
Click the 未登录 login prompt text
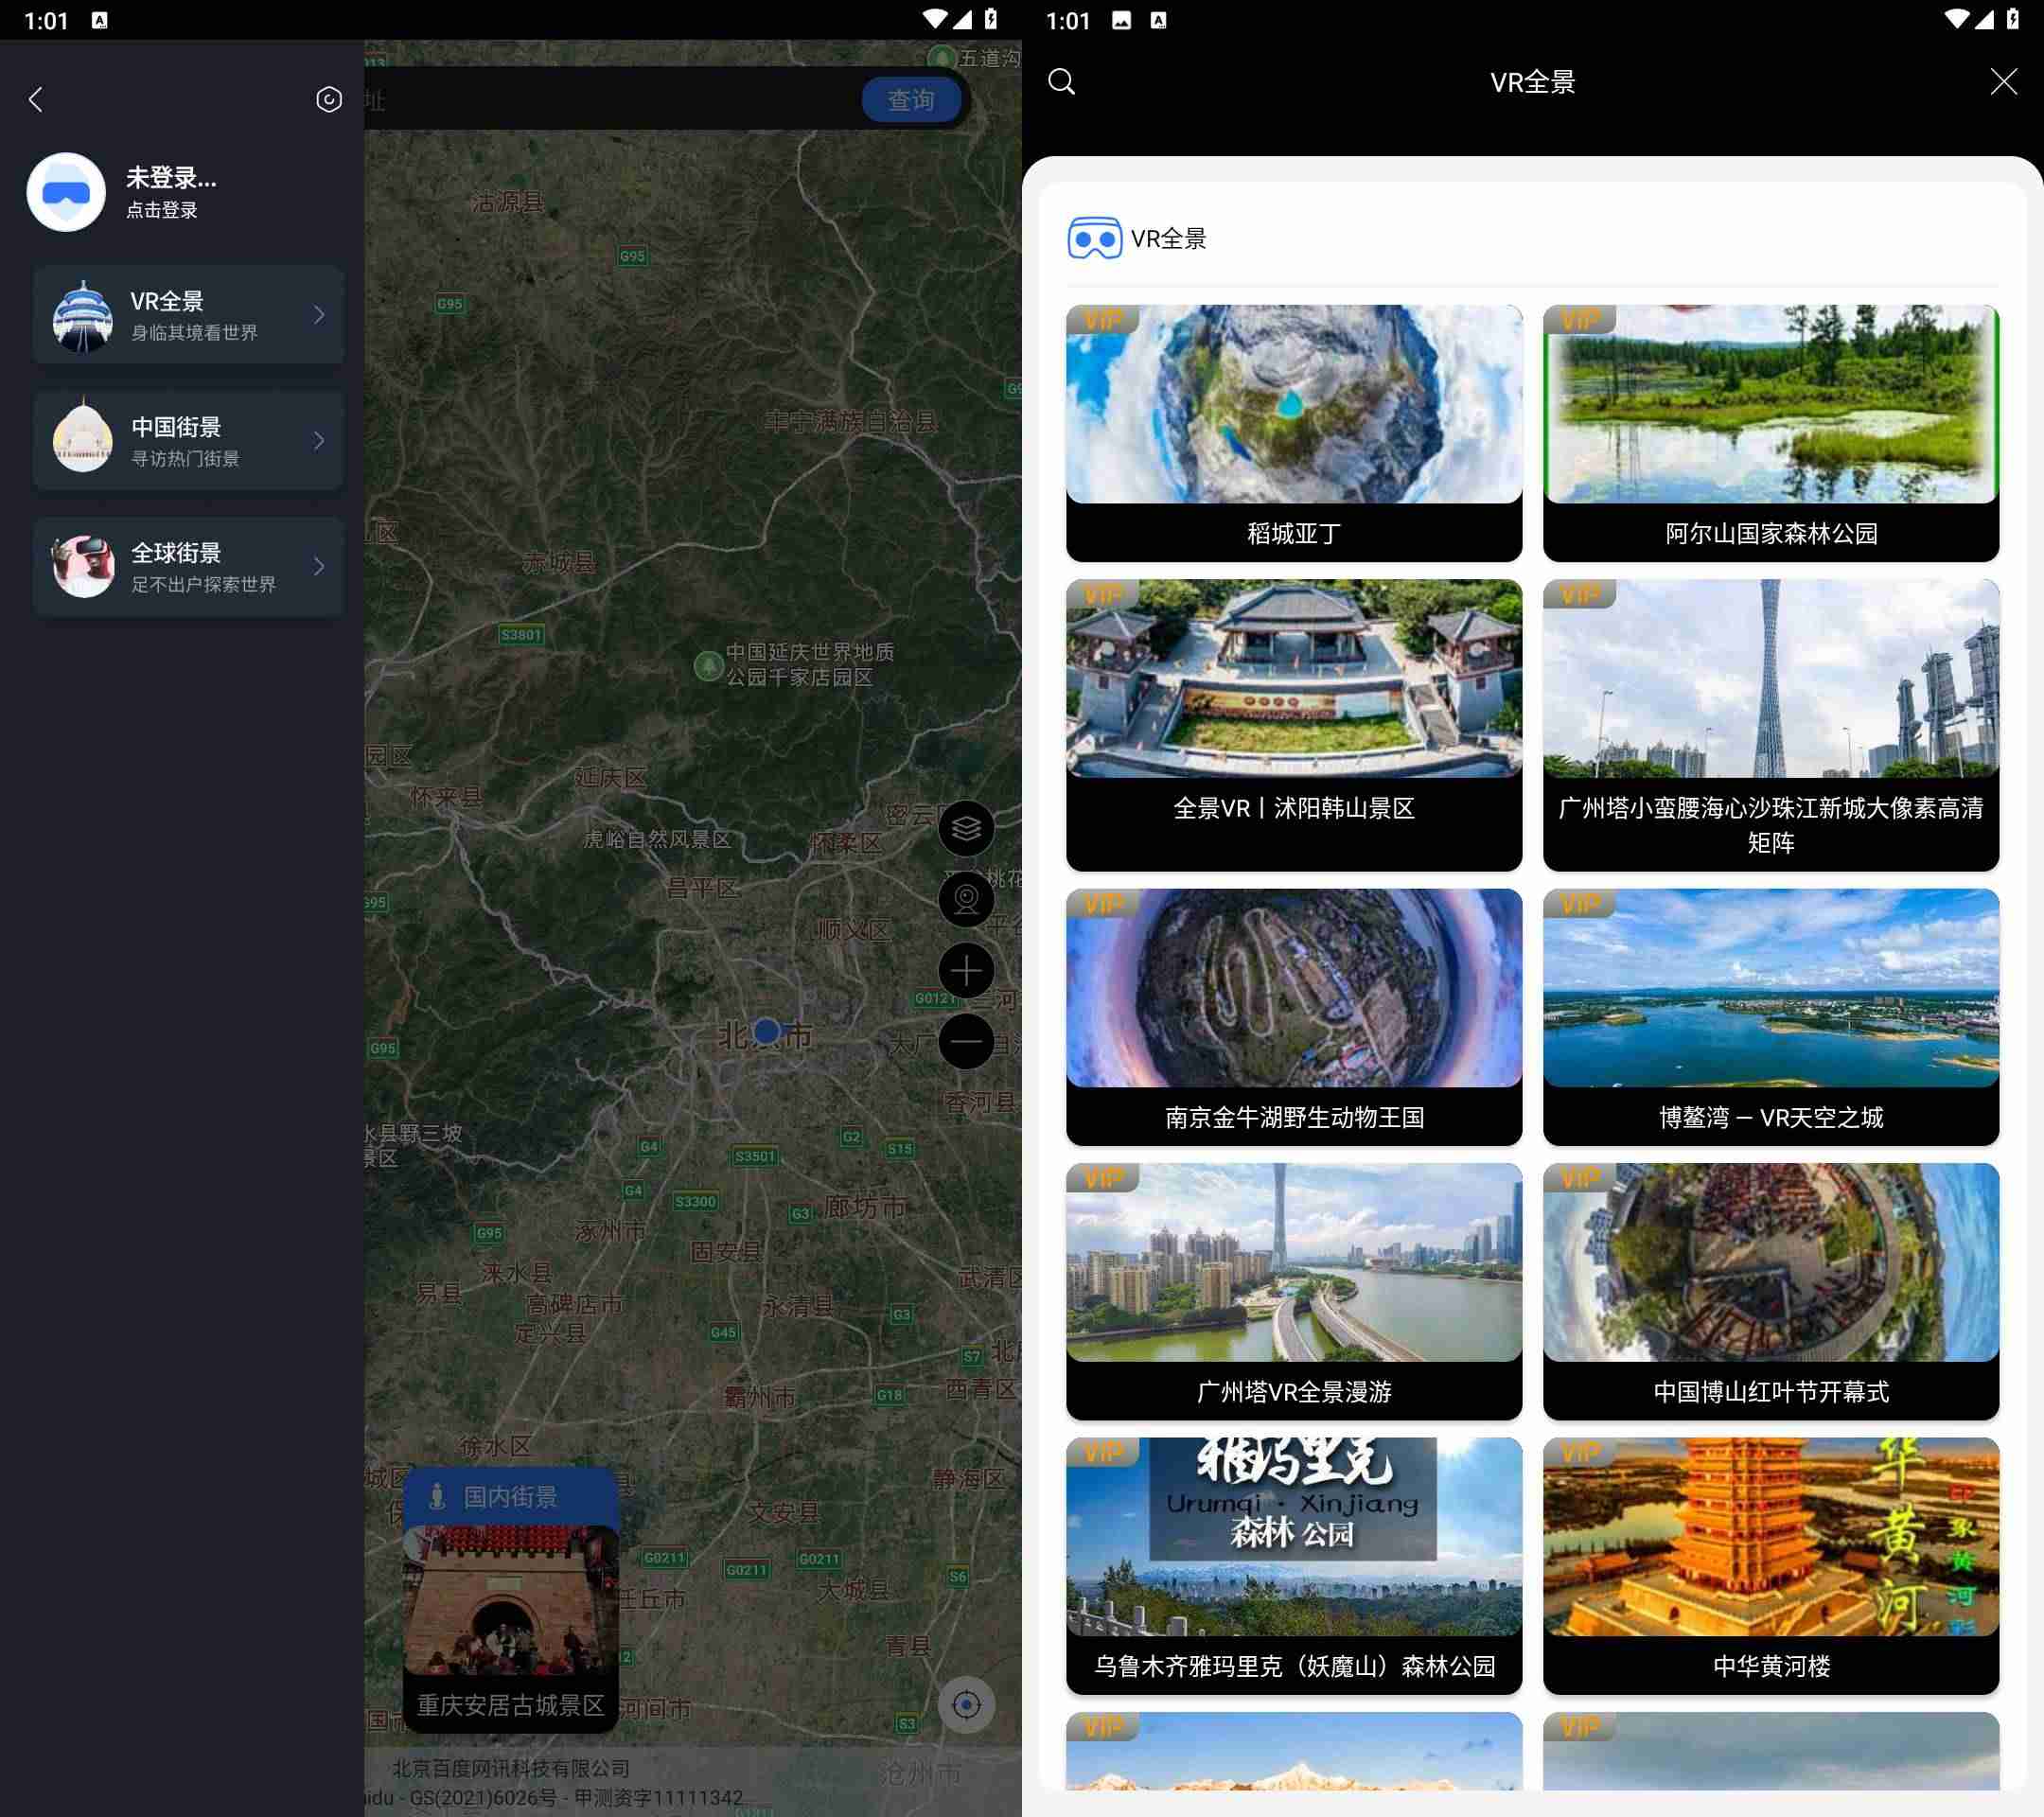coord(171,178)
